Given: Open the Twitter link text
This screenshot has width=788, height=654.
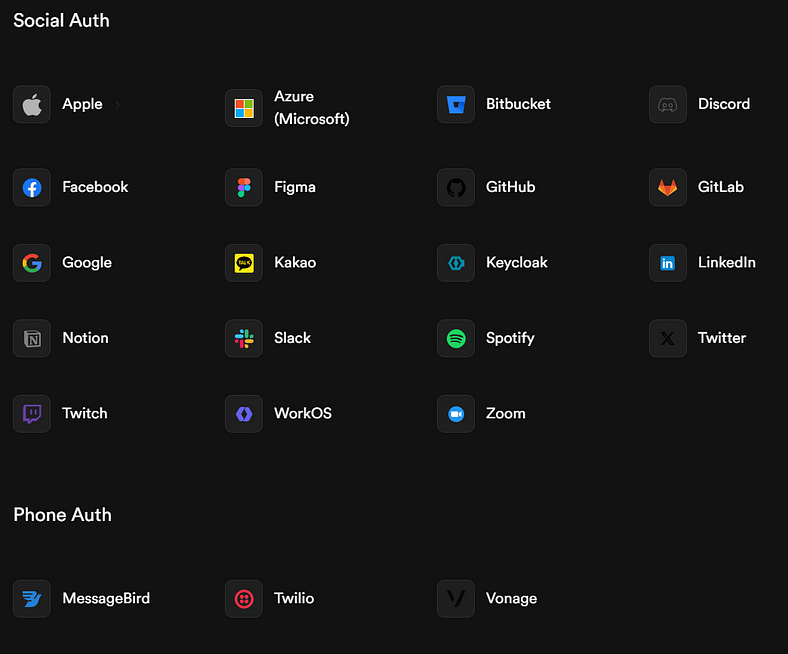Looking at the screenshot, I should (722, 338).
